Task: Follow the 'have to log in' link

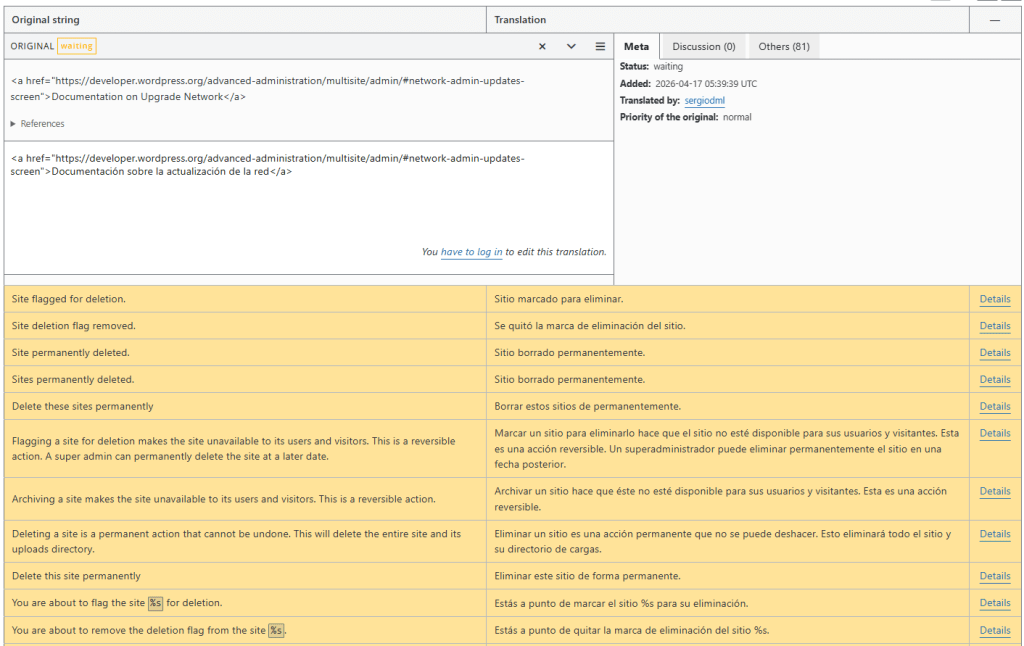Action: point(471,252)
